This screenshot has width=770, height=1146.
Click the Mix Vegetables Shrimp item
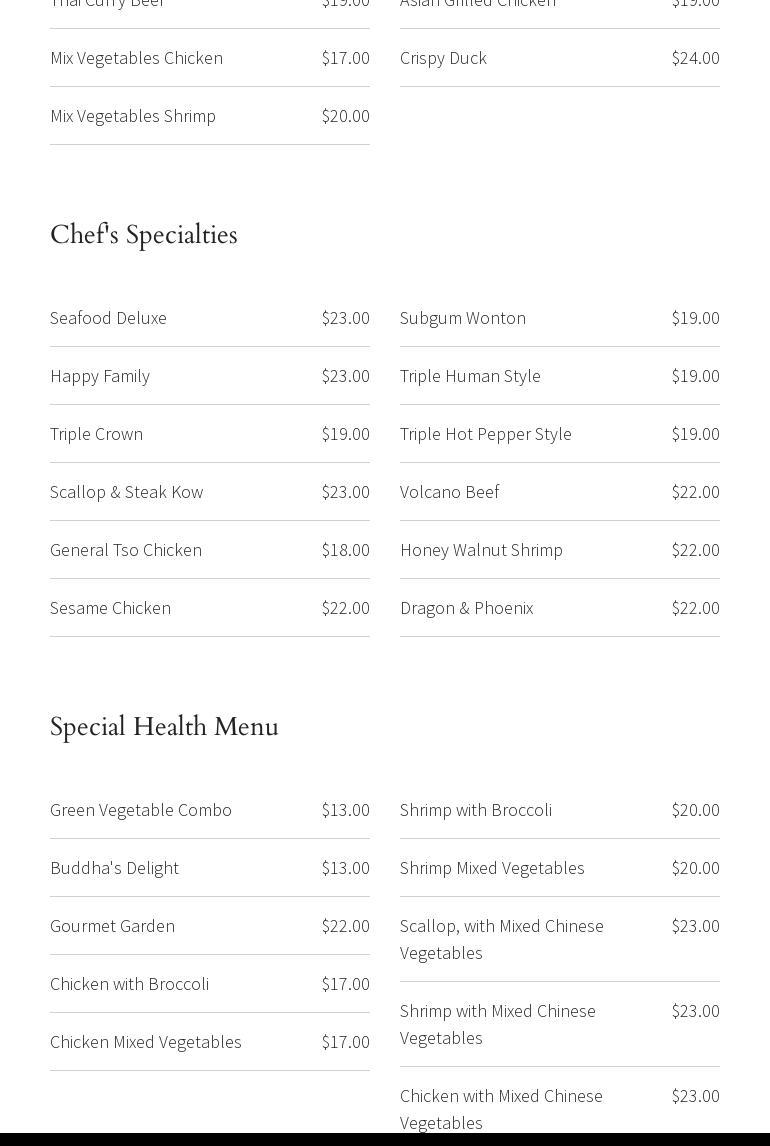pyautogui.click(x=133, y=116)
